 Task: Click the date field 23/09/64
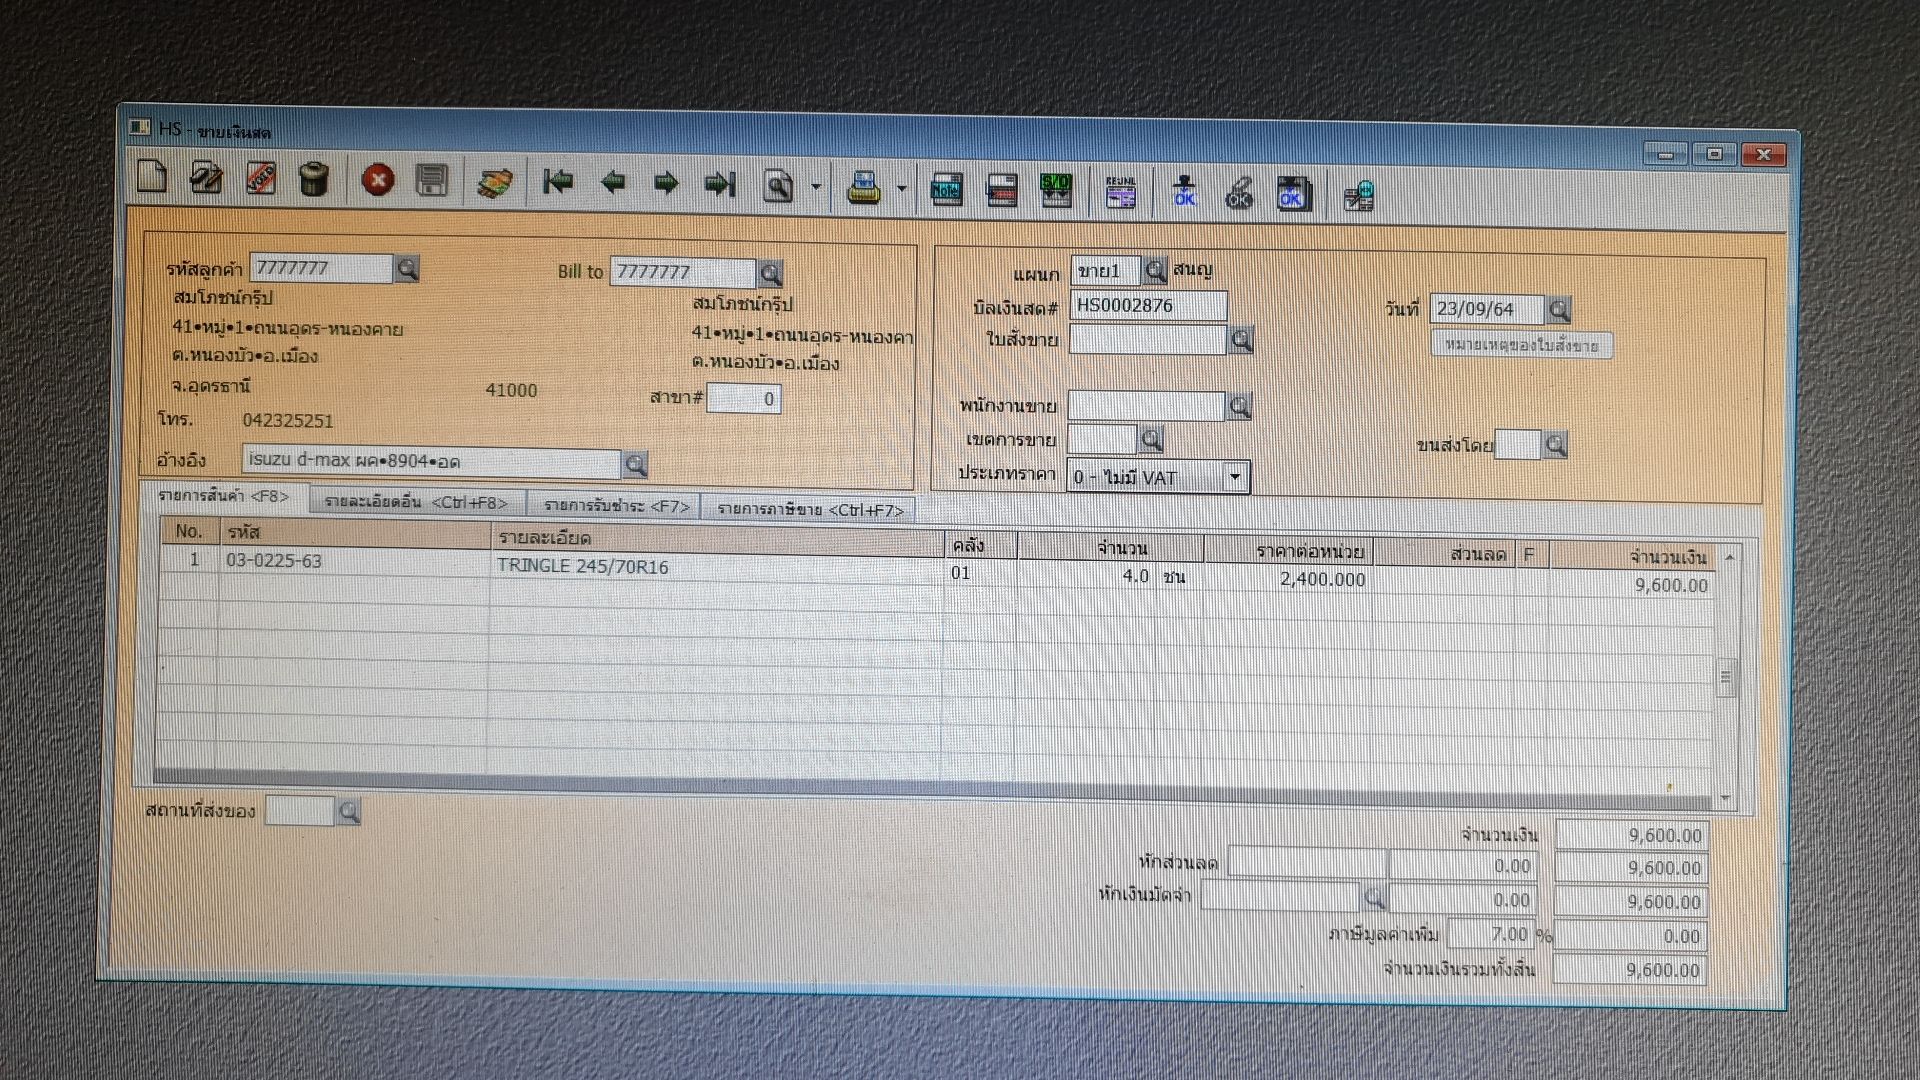[1487, 309]
